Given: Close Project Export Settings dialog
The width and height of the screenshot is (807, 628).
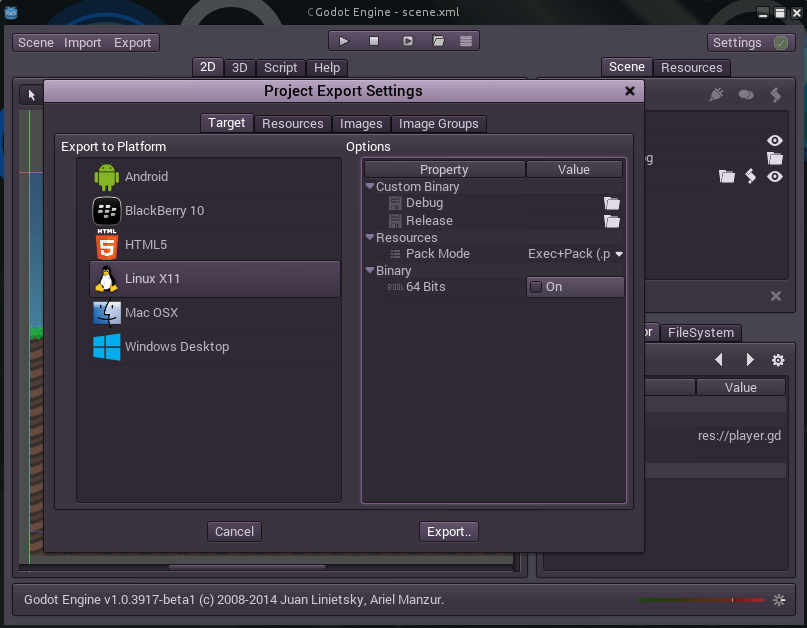Looking at the screenshot, I should (629, 91).
